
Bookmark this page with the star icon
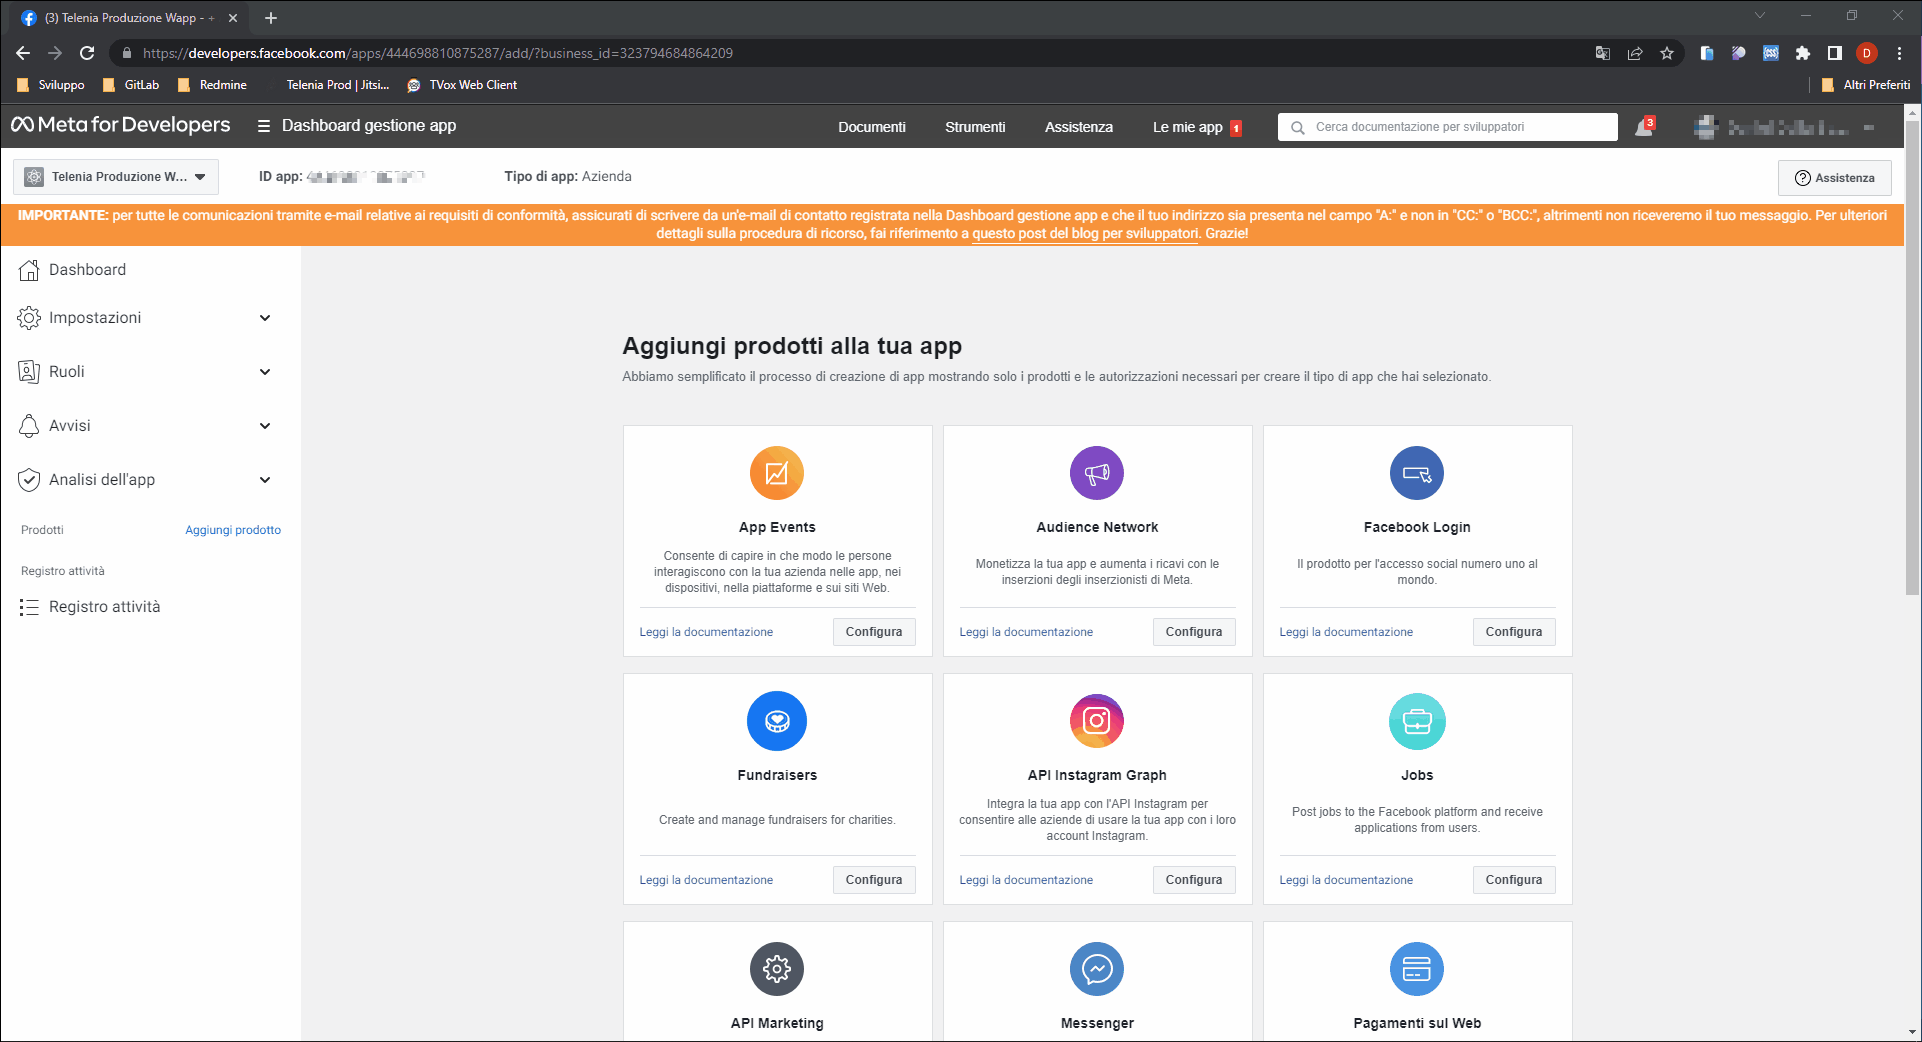1667,53
